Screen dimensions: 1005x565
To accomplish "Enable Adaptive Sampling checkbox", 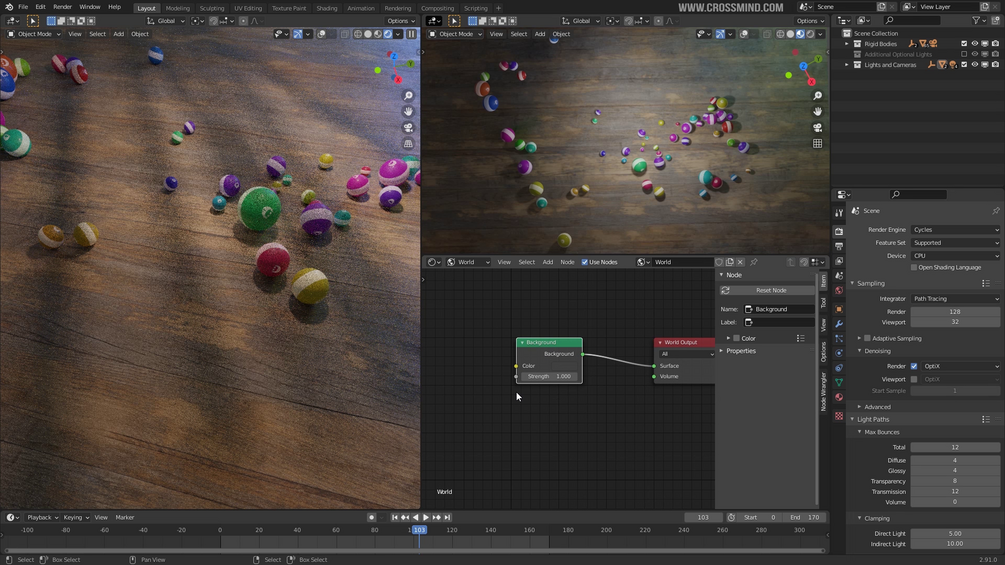I will (x=867, y=338).
